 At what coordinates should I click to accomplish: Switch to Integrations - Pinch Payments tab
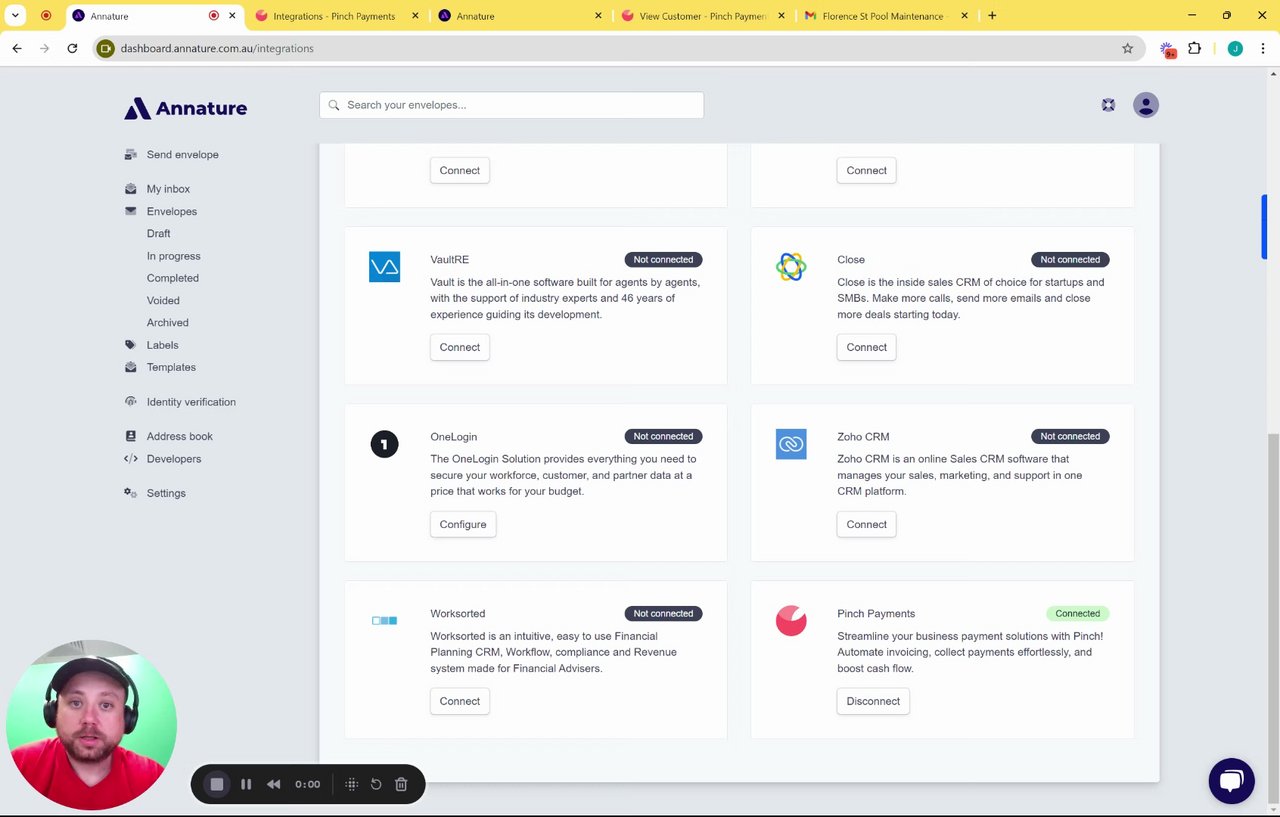coord(334,16)
